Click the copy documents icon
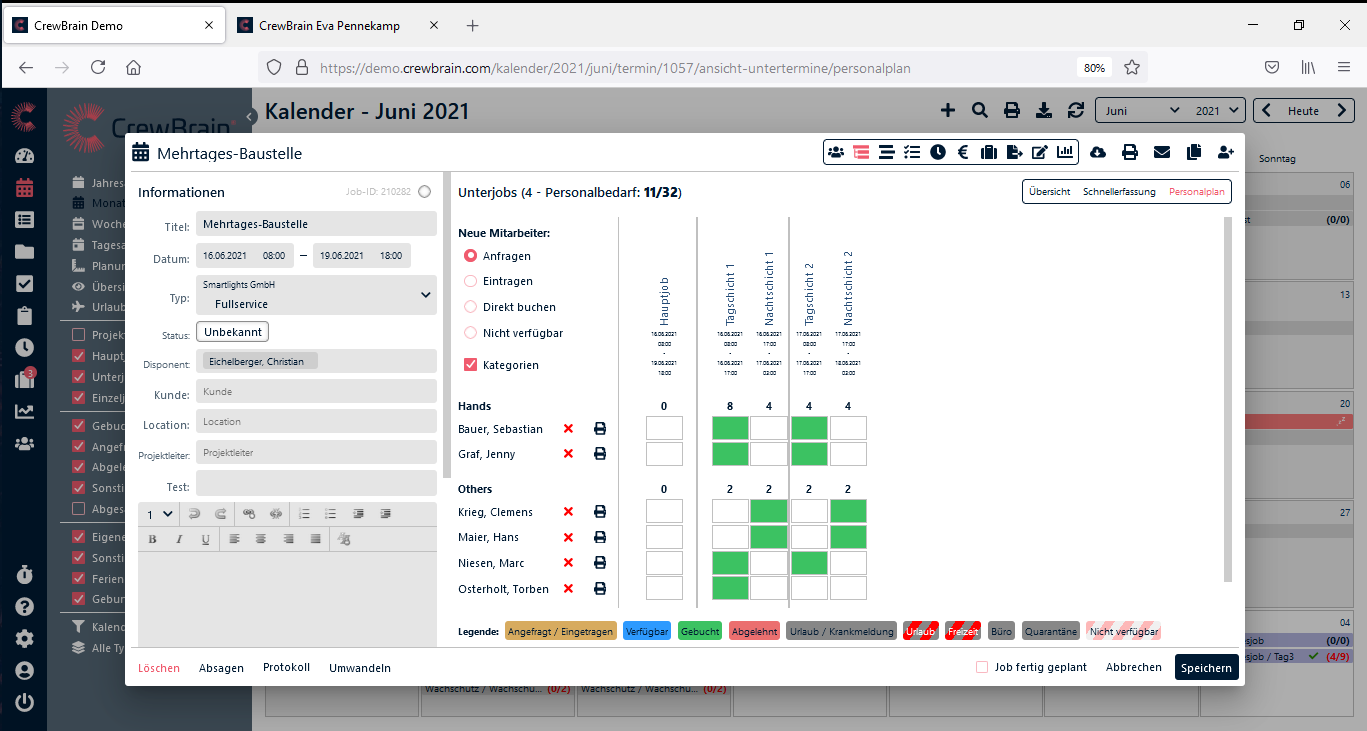Viewport: 1367px width, 731px height. pos(1193,152)
